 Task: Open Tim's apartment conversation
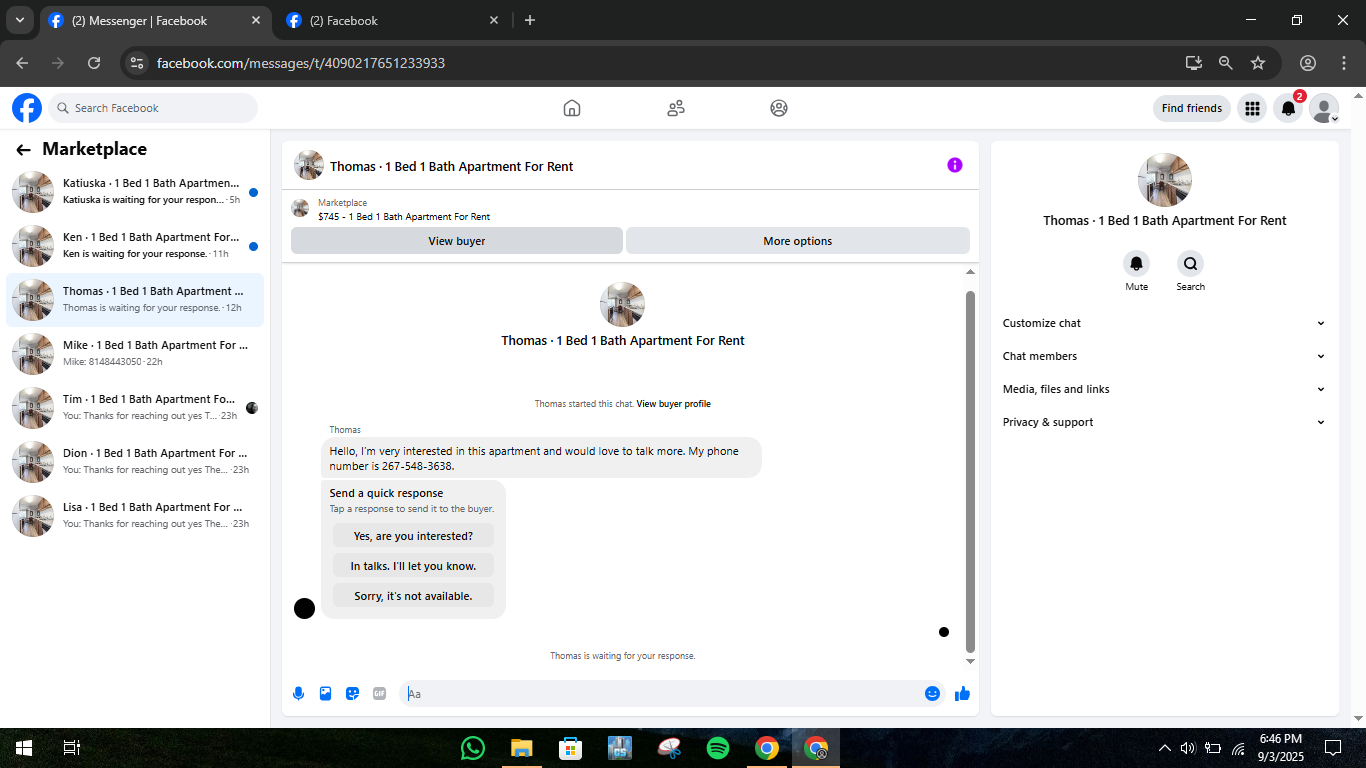tap(135, 408)
